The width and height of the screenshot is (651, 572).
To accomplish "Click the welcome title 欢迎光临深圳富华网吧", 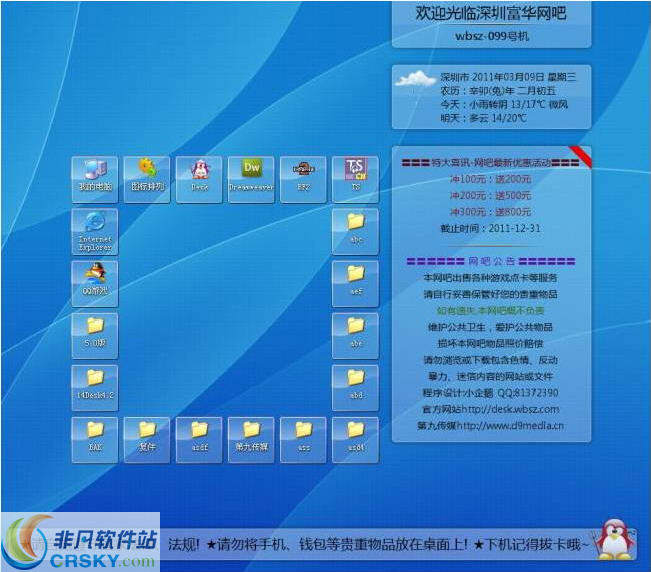I will click(x=491, y=13).
